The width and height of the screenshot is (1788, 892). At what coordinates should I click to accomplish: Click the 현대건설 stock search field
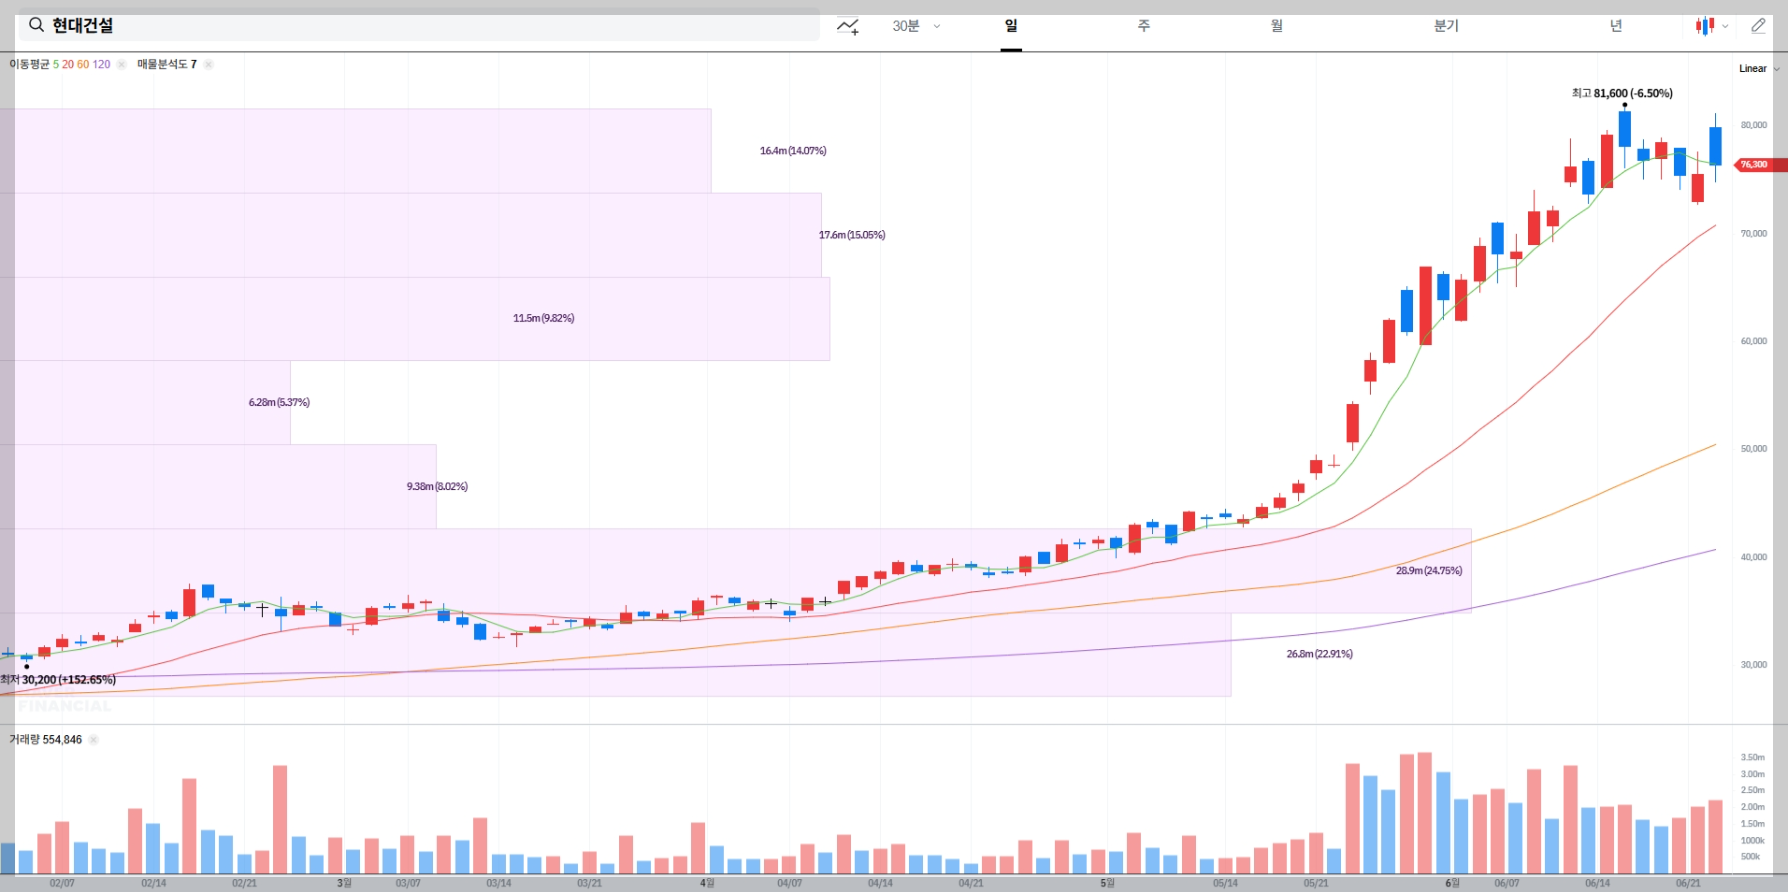point(418,25)
